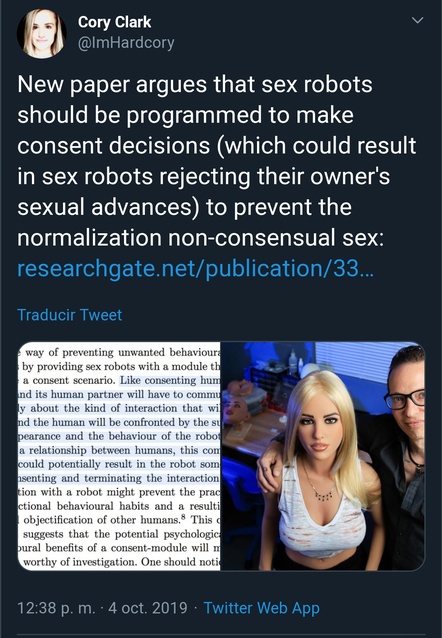Screen dimensions: 442x638
Task: Click 'consent-module' phrase in the paper image
Action: tap(149, 548)
